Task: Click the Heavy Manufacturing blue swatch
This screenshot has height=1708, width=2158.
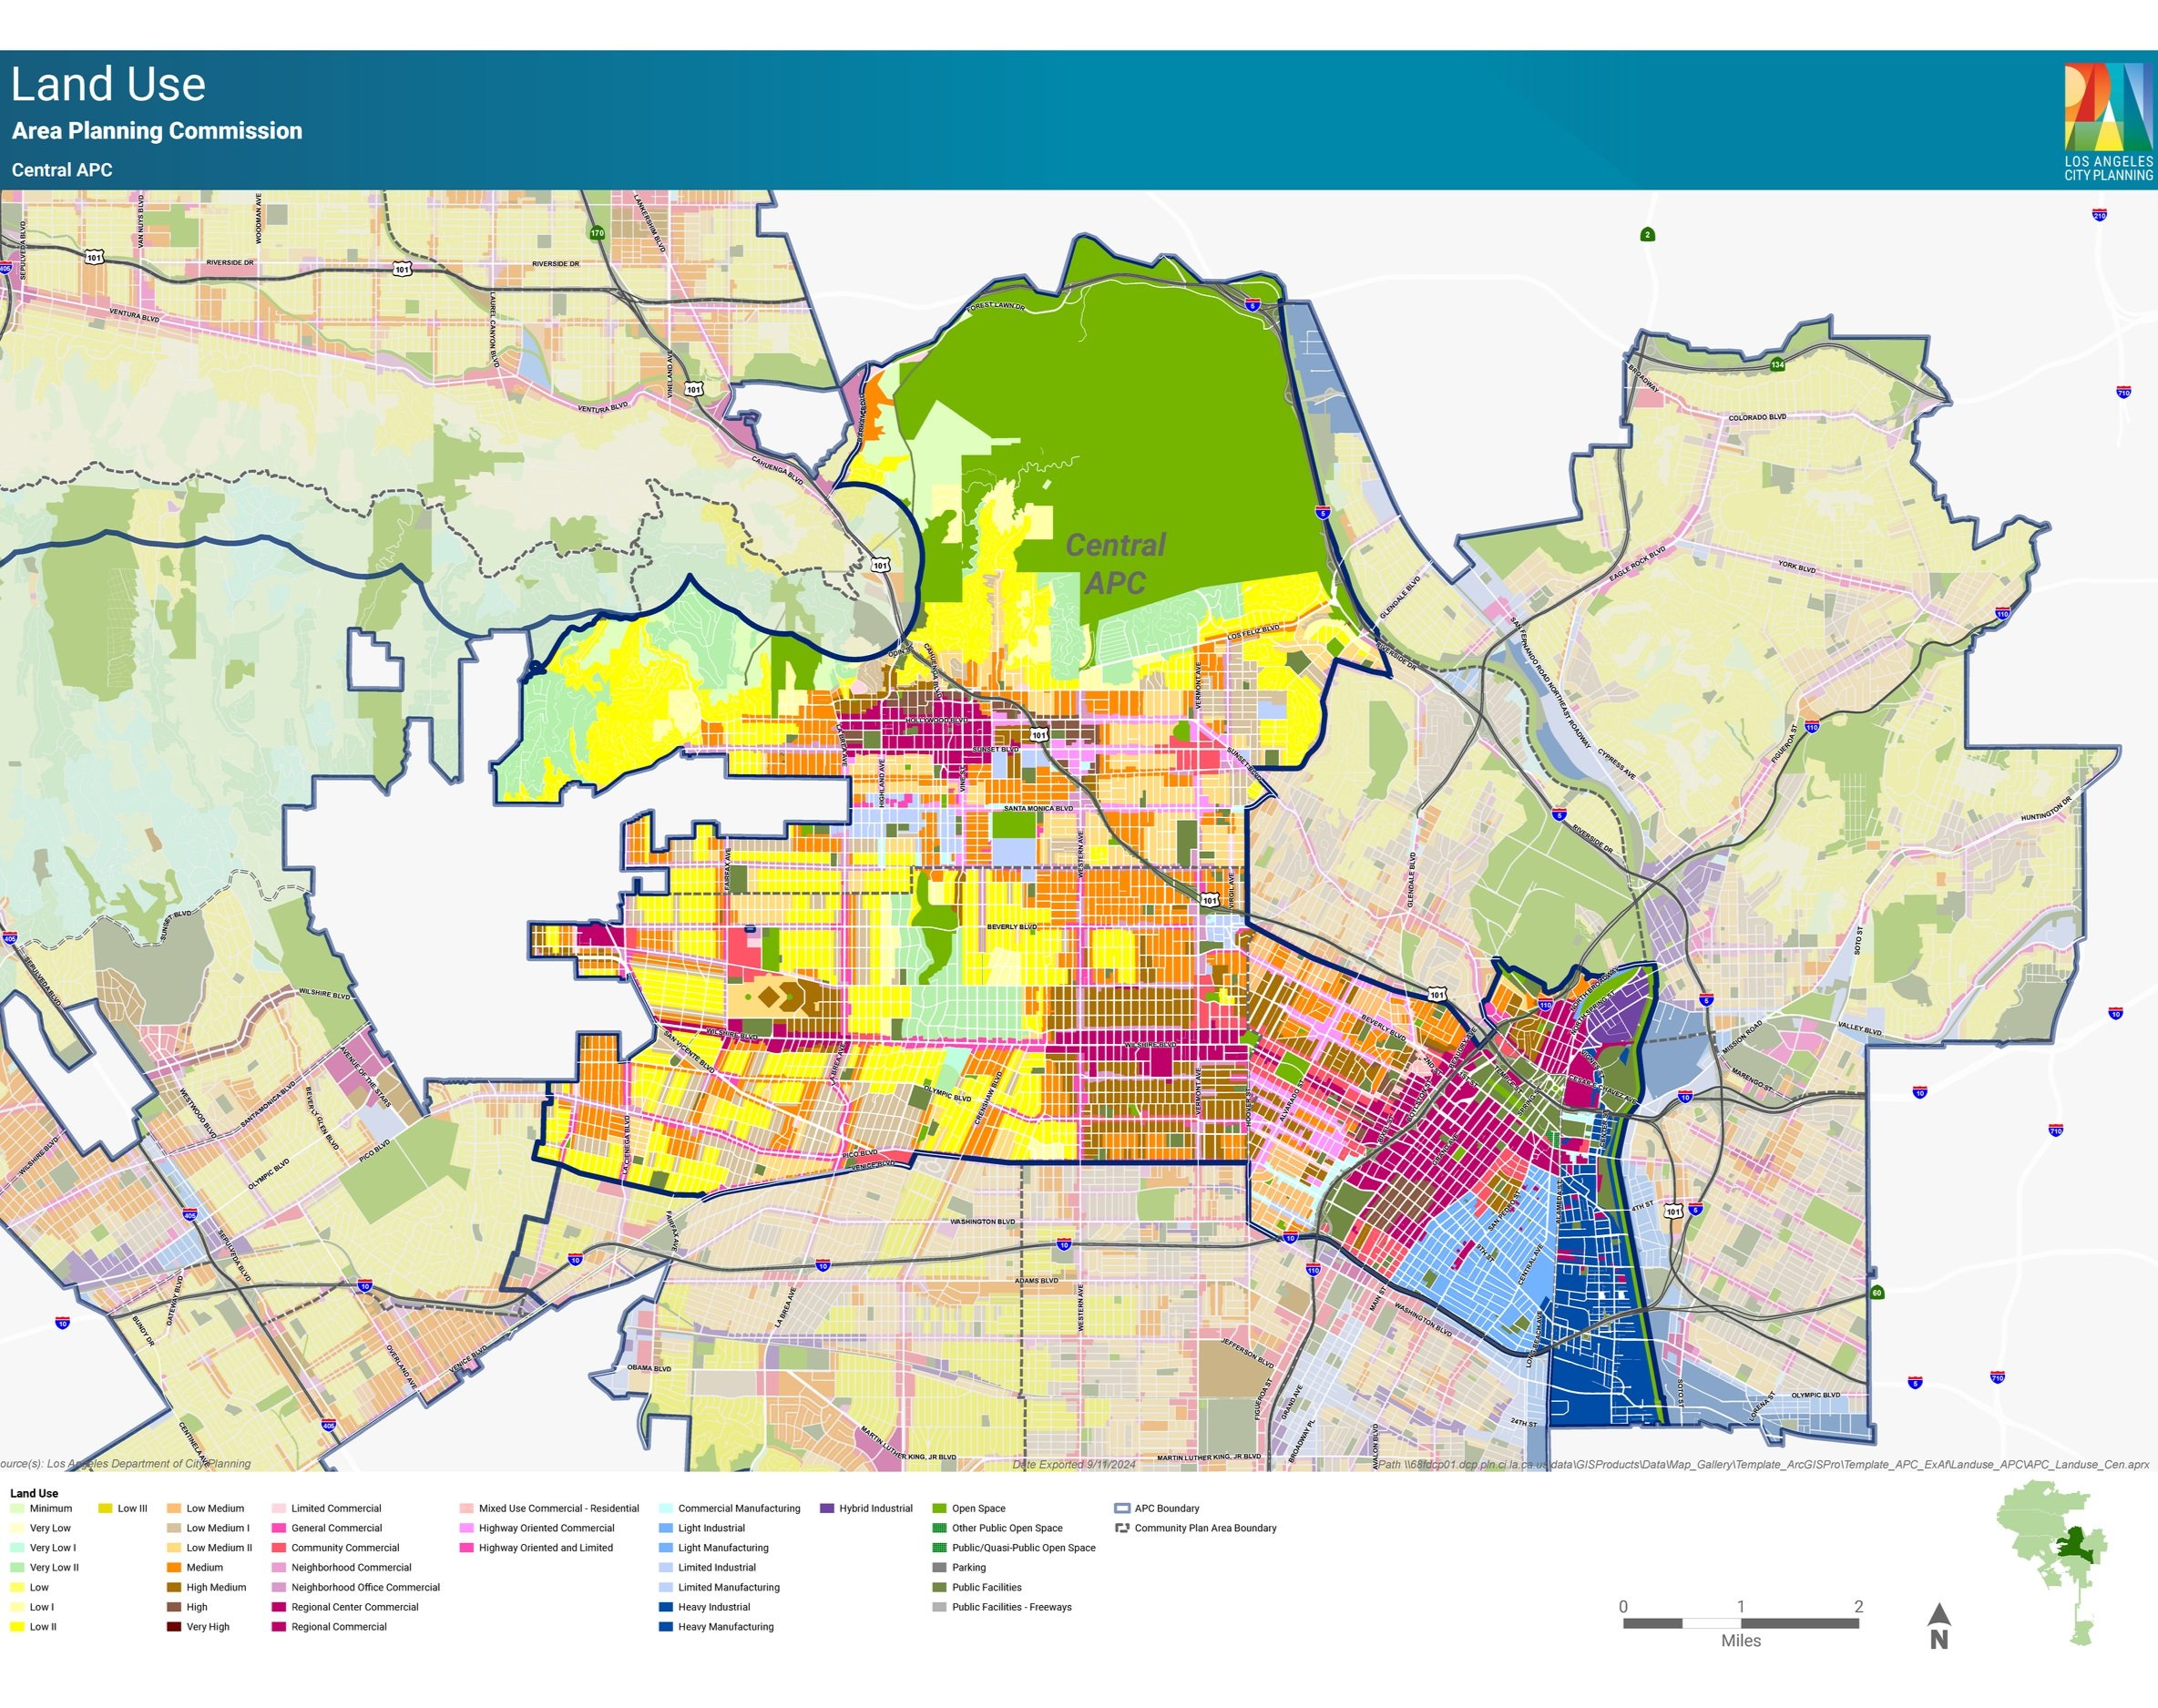Action: pos(666,1627)
